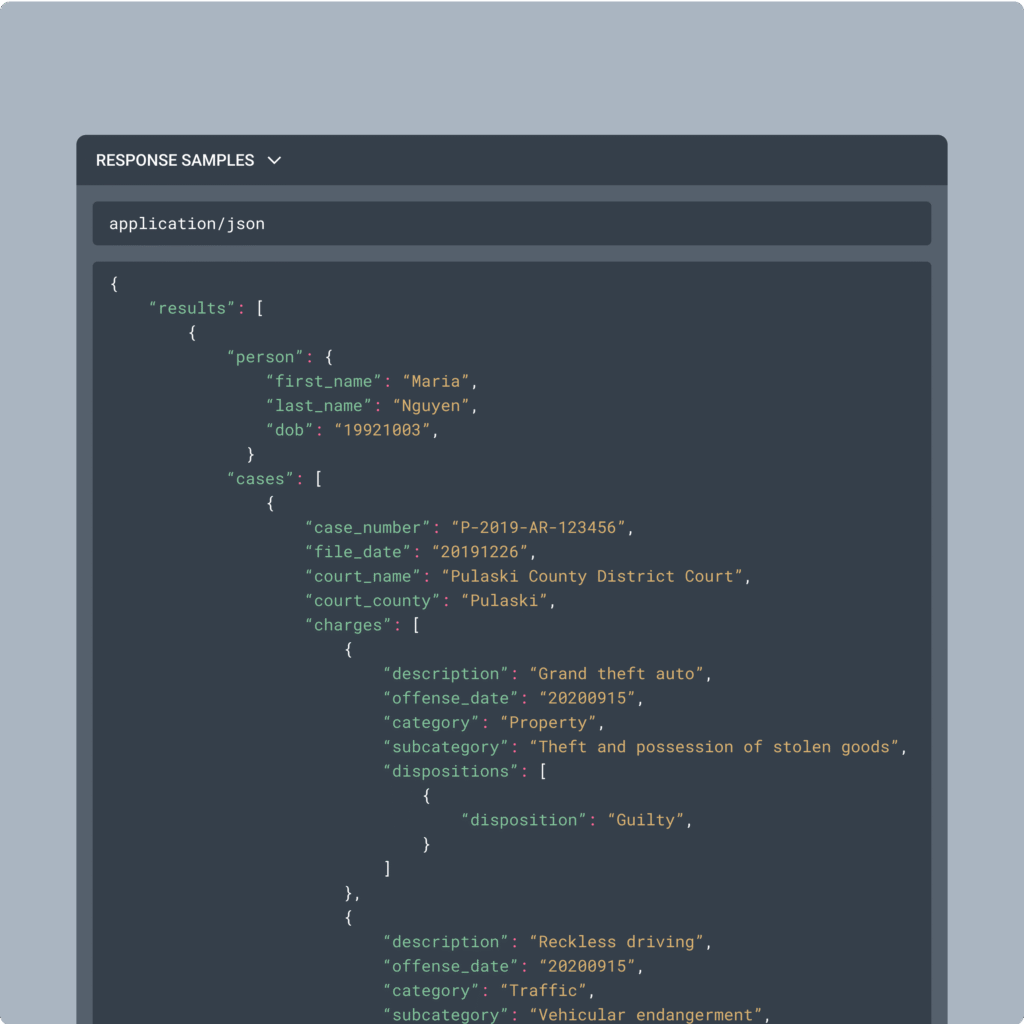
Task: Select "Grand theft auto" description value
Action: [616, 674]
